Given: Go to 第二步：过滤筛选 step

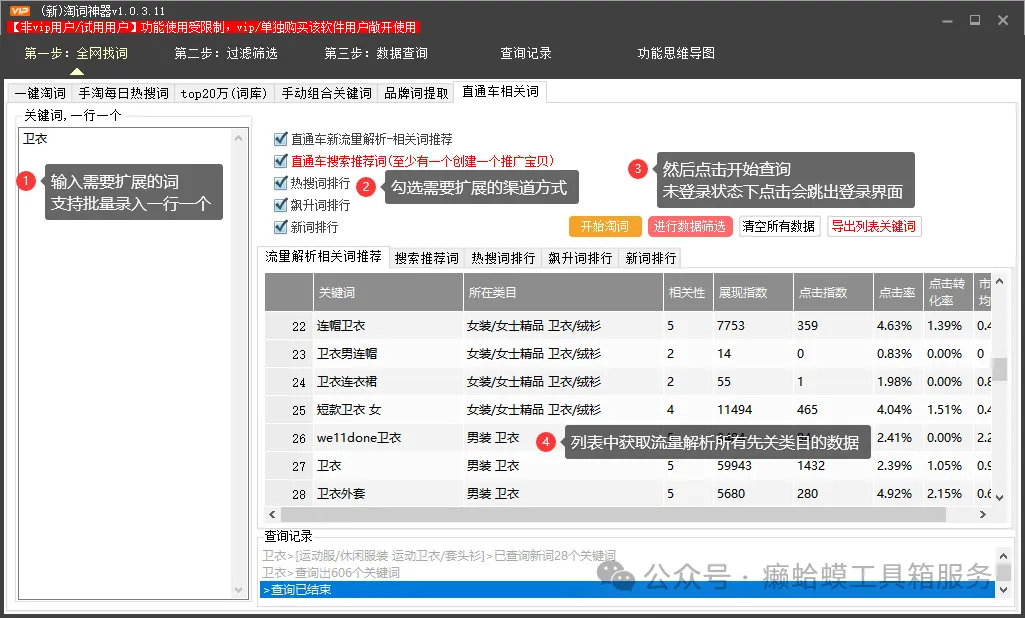Looking at the screenshot, I should [226, 53].
